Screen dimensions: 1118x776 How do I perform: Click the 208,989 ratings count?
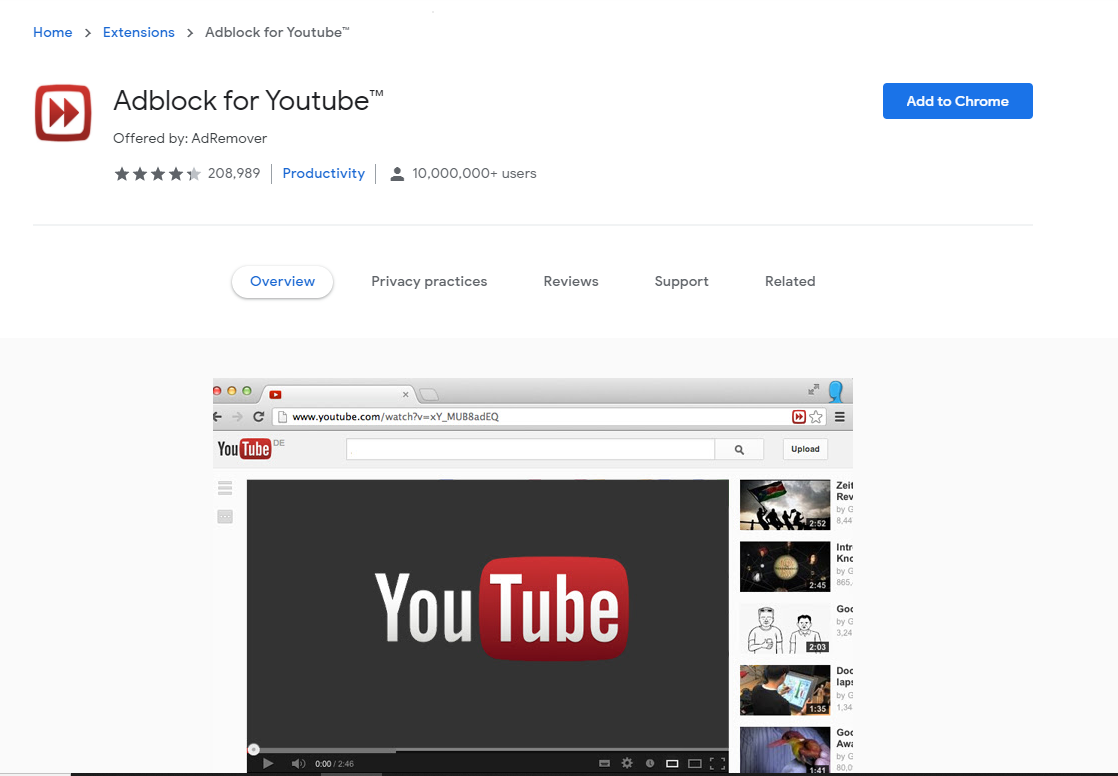[234, 173]
